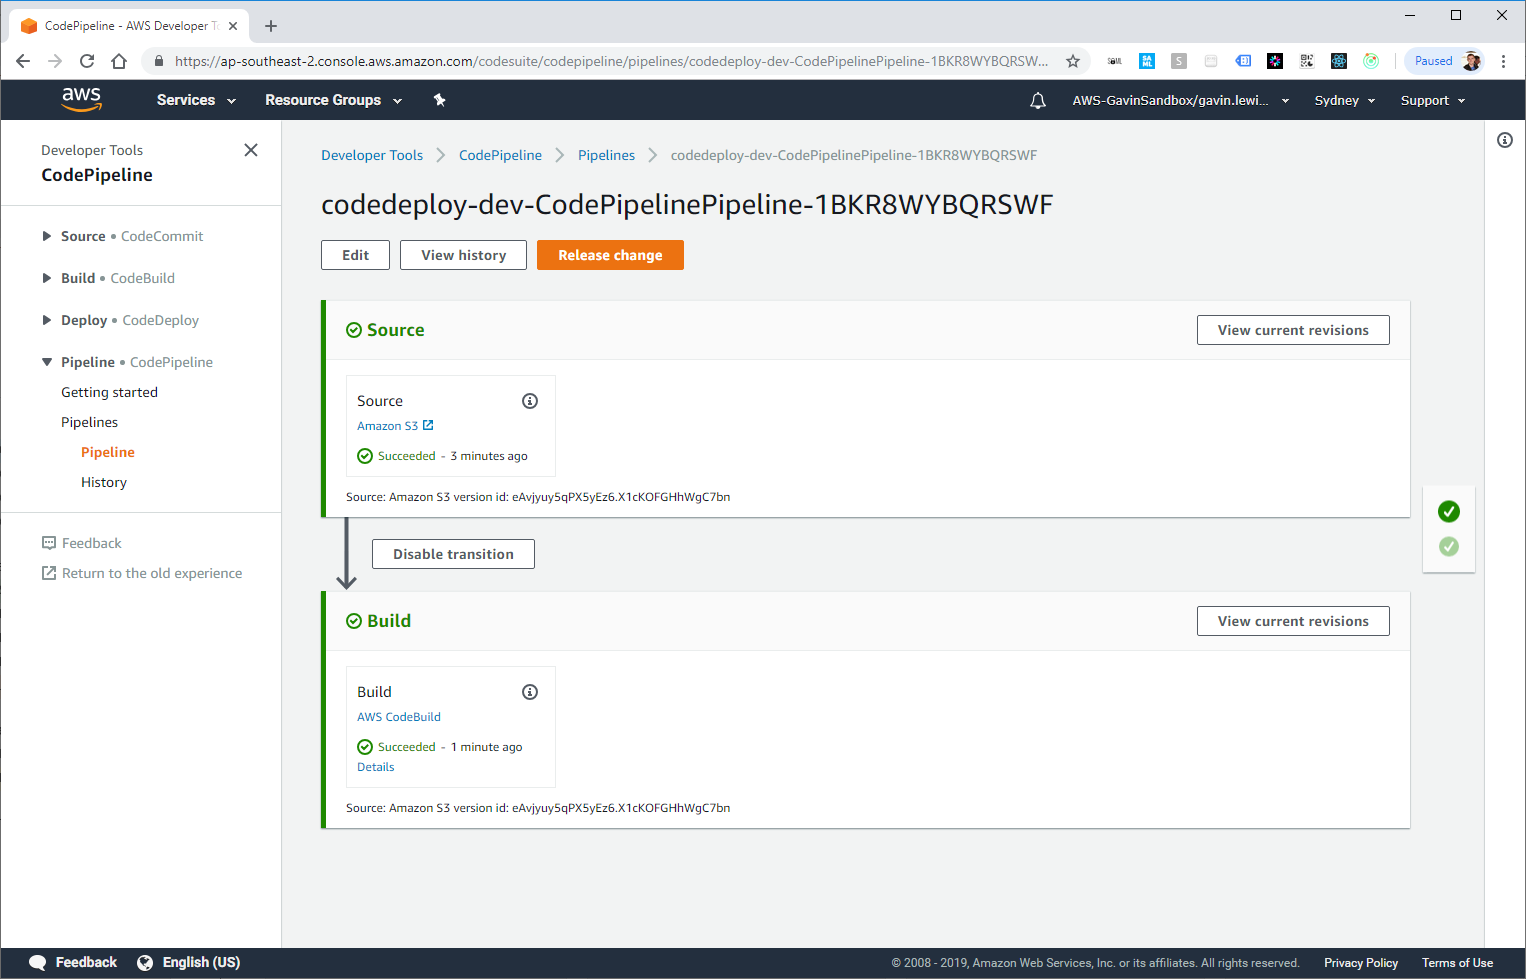Open the Support dropdown menu
The image size is (1526, 979).
pyautogui.click(x=1433, y=100)
